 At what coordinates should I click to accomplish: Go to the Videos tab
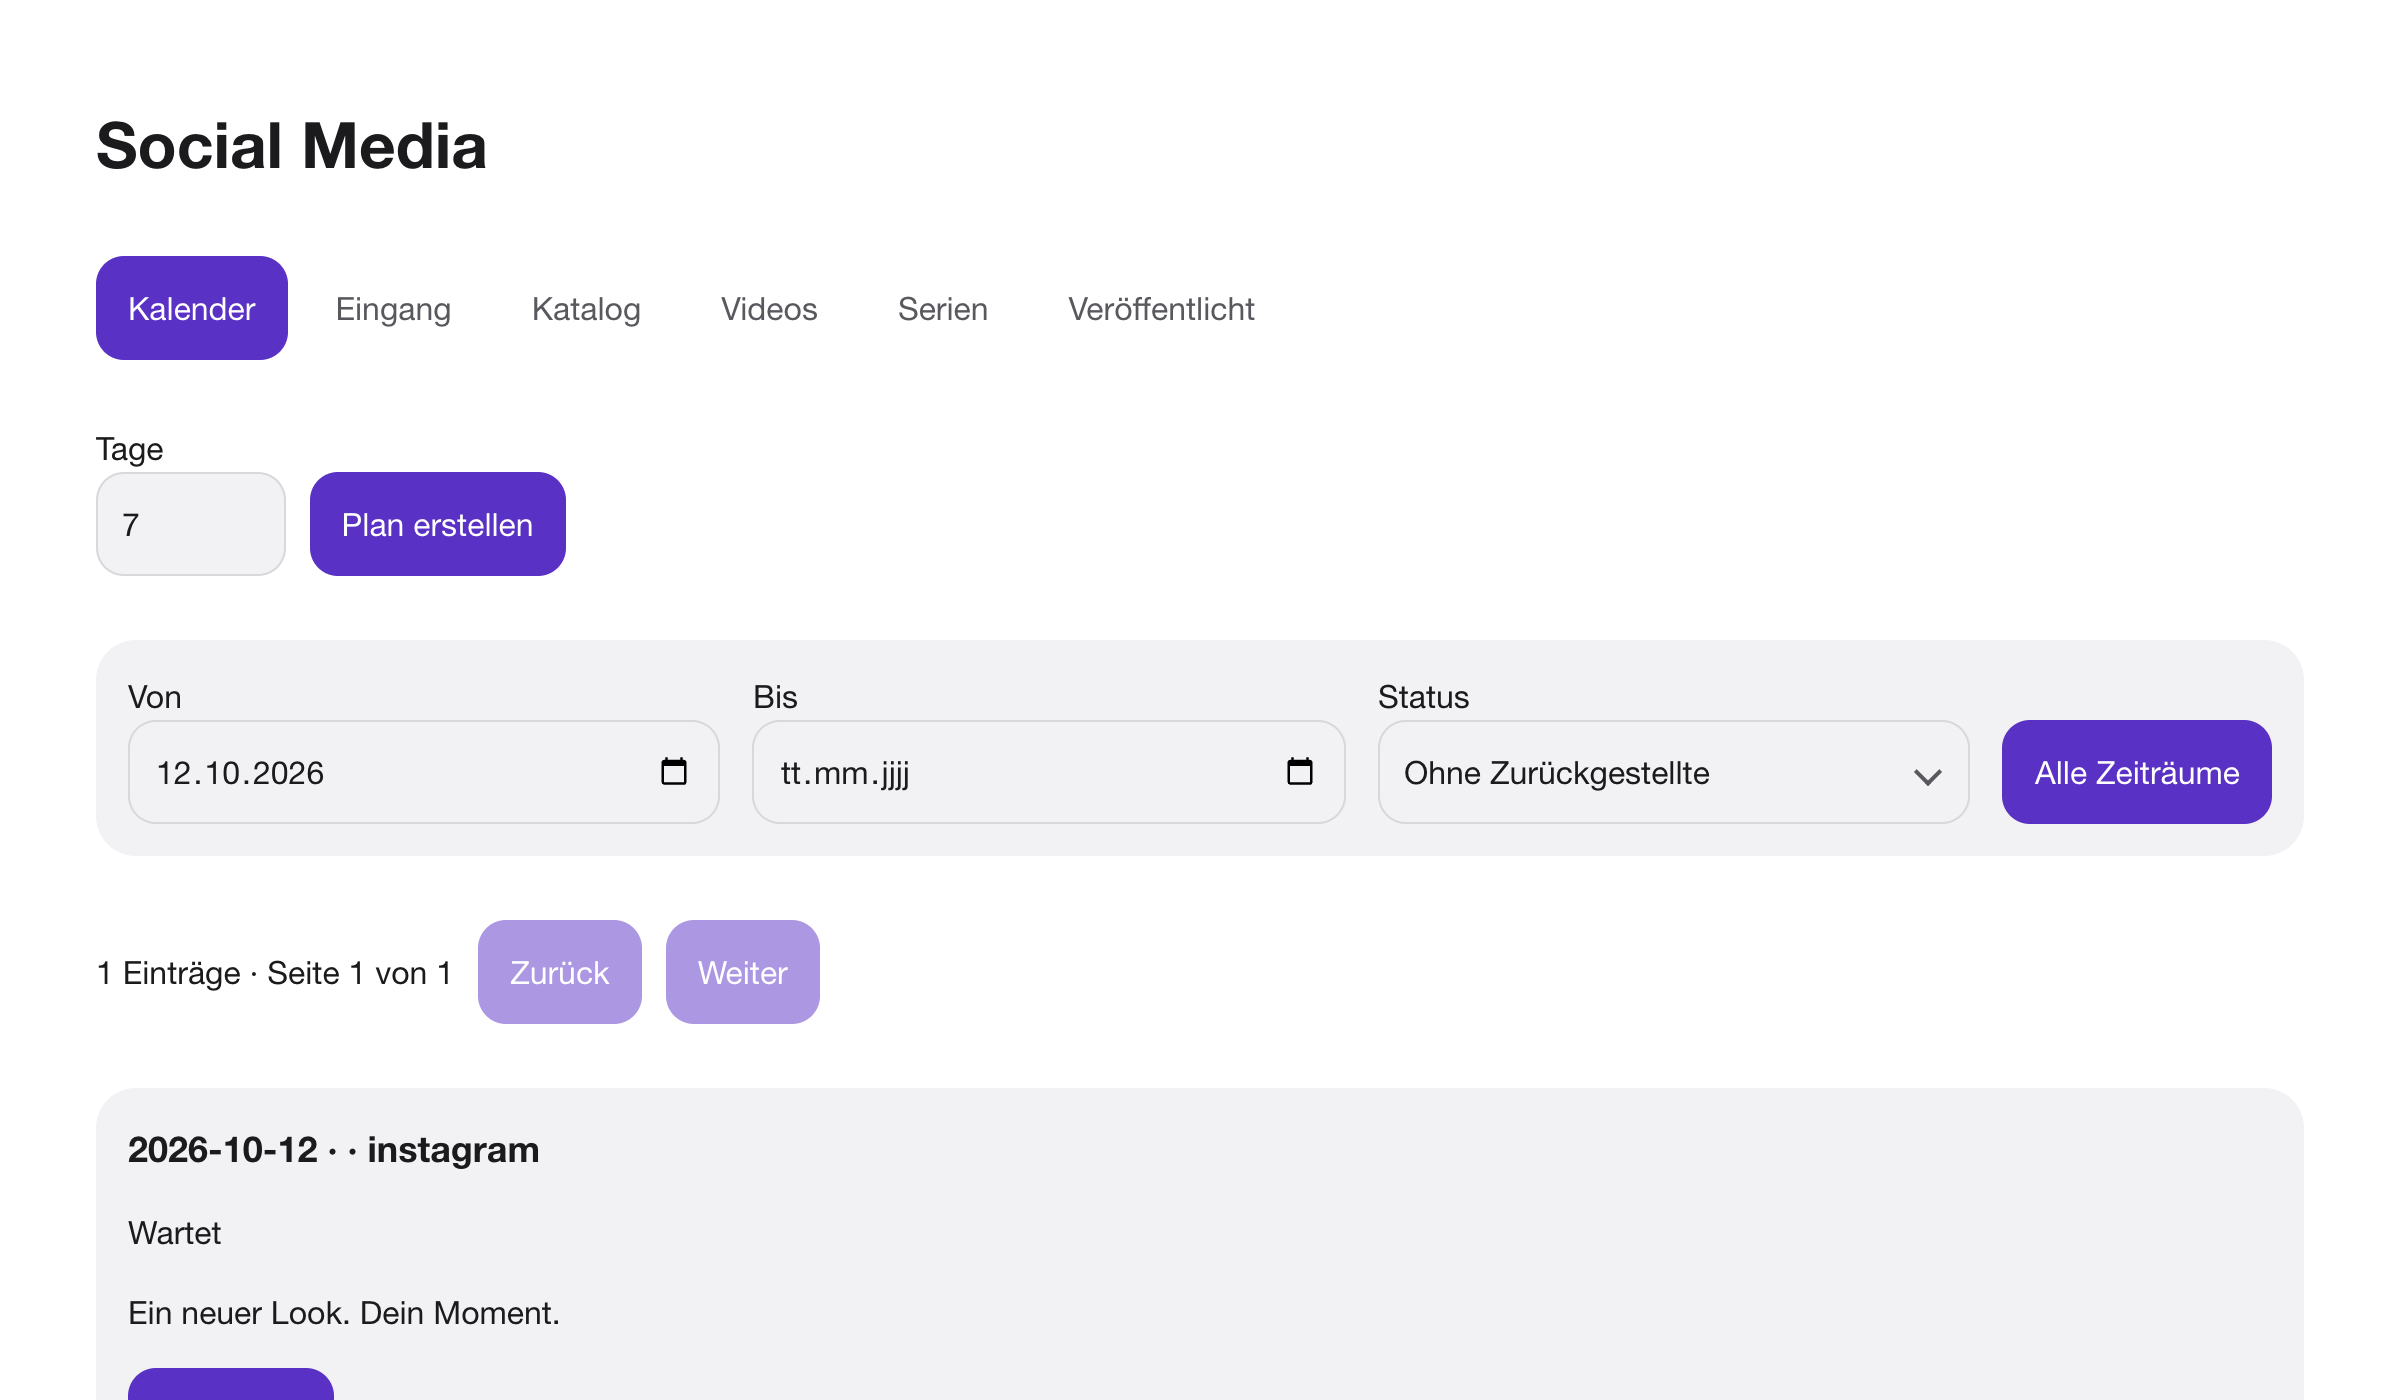769,308
